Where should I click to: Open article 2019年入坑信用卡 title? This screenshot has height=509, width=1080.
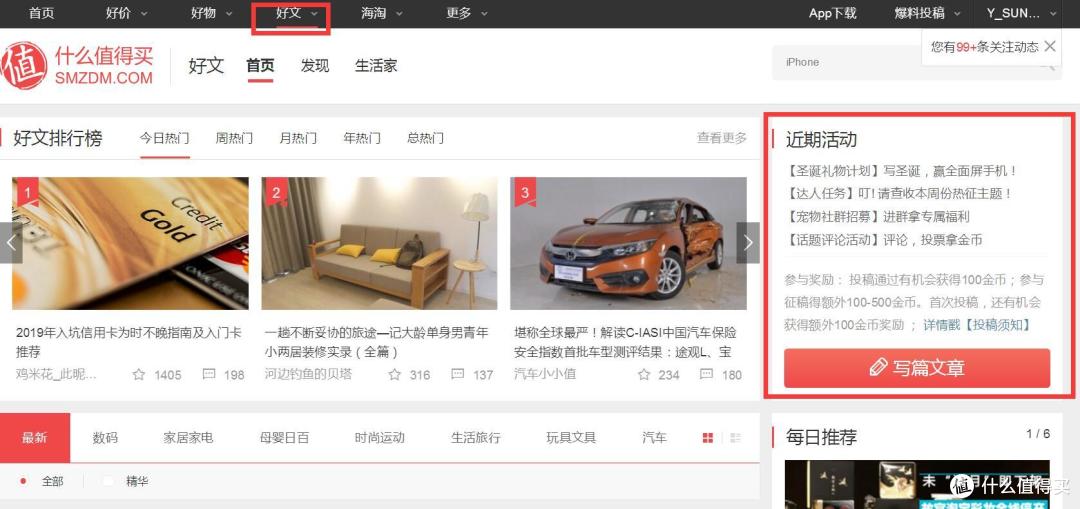pos(129,342)
